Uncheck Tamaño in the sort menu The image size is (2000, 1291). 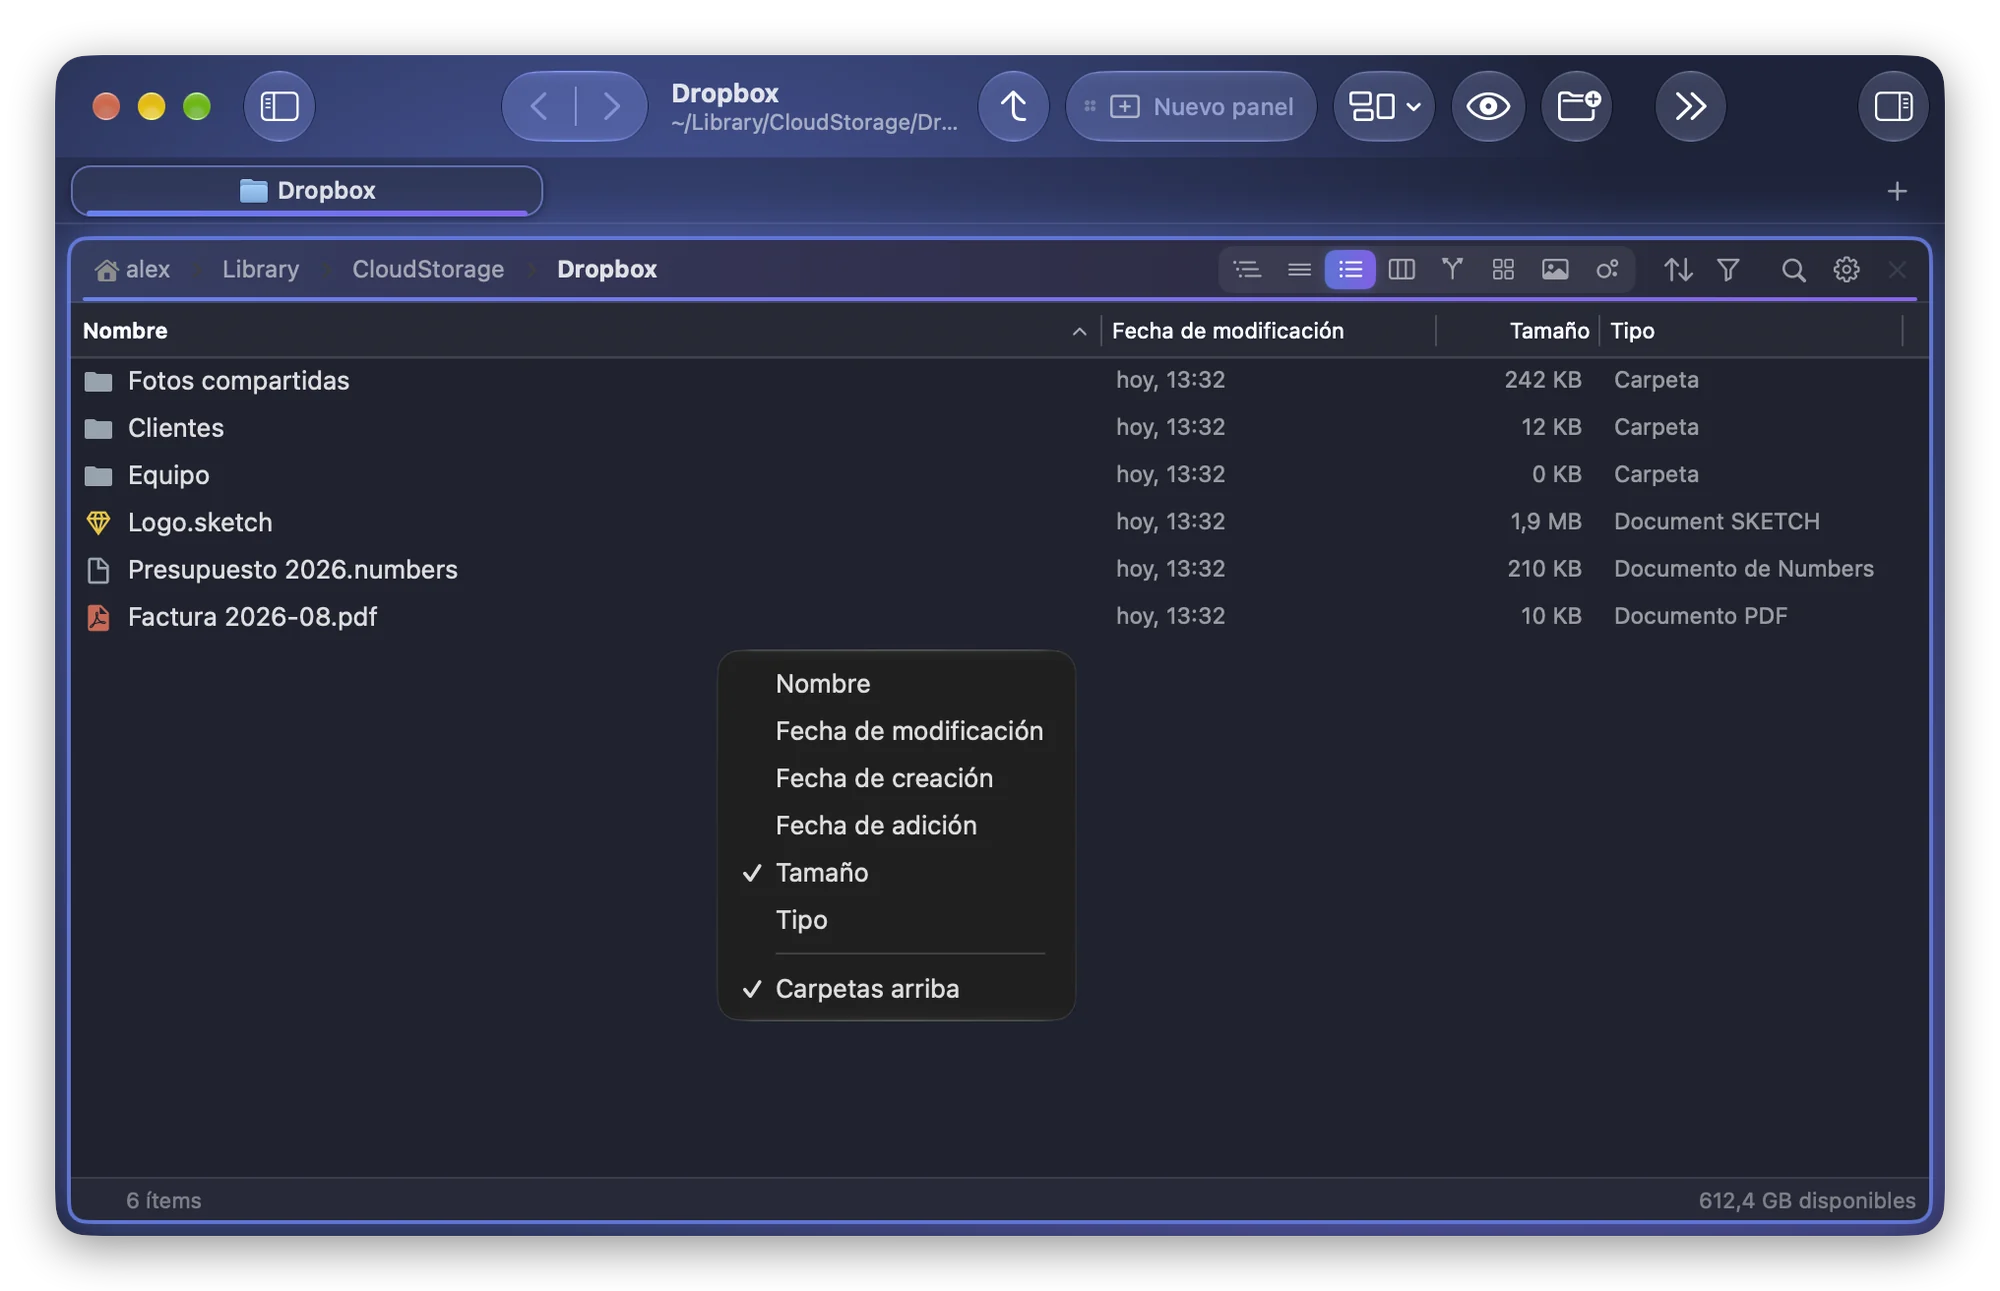click(x=896, y=873)
